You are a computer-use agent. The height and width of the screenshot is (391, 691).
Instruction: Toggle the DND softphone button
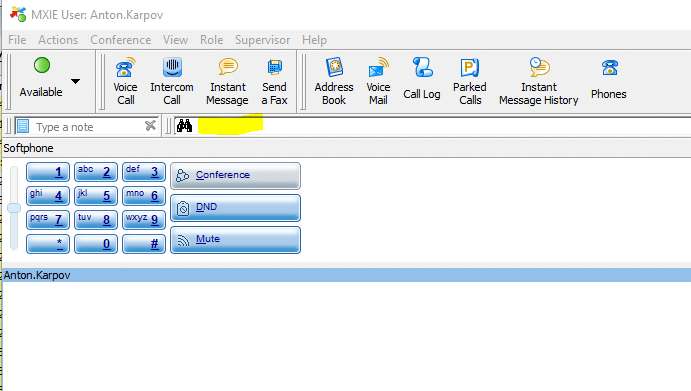[235, 208]
